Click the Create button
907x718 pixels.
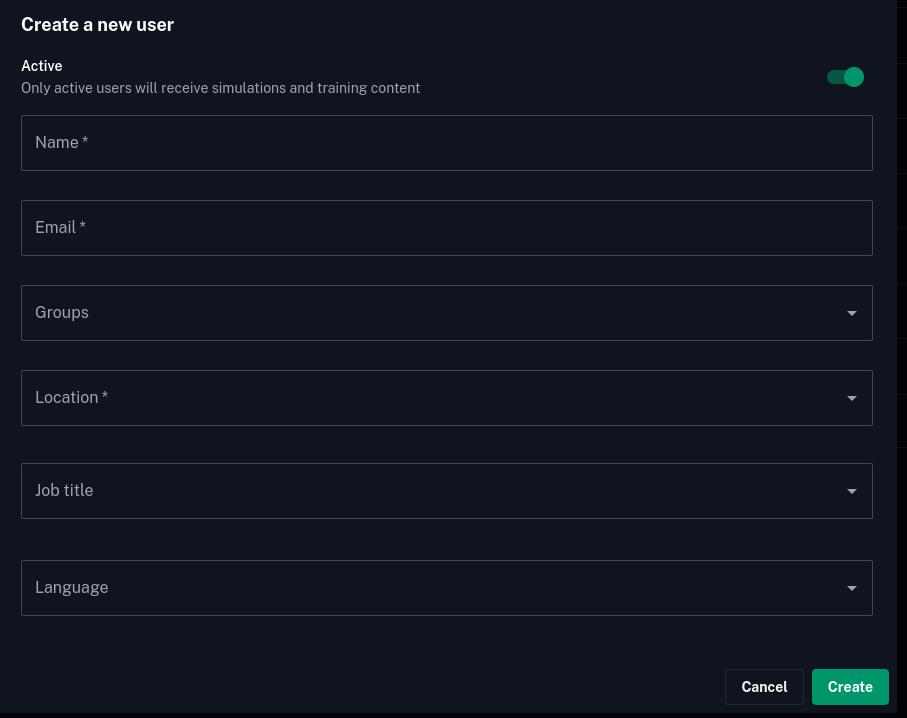click(850, 687)
